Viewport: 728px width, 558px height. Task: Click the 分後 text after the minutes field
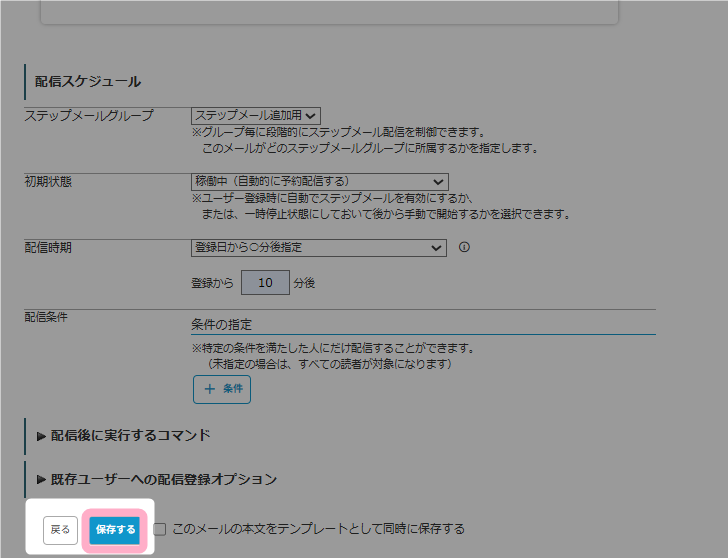[304, 283]
